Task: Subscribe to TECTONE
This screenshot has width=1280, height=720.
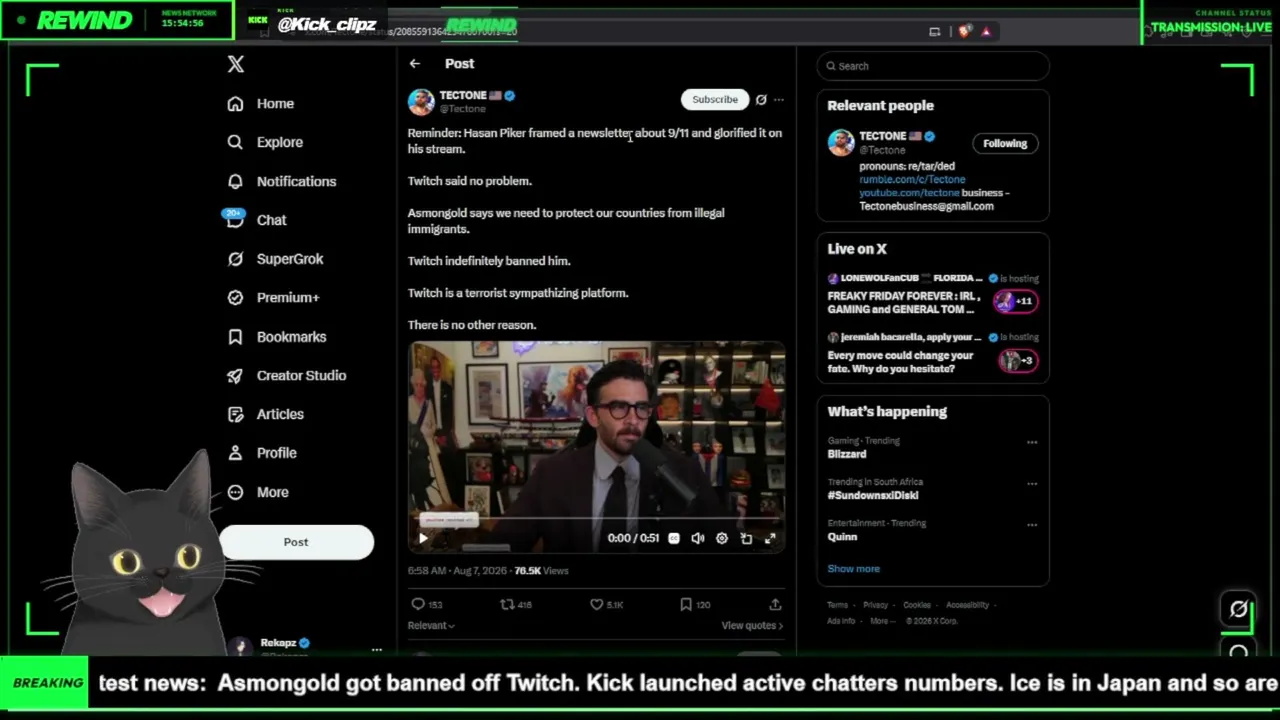Action: (x=715, y=99)
